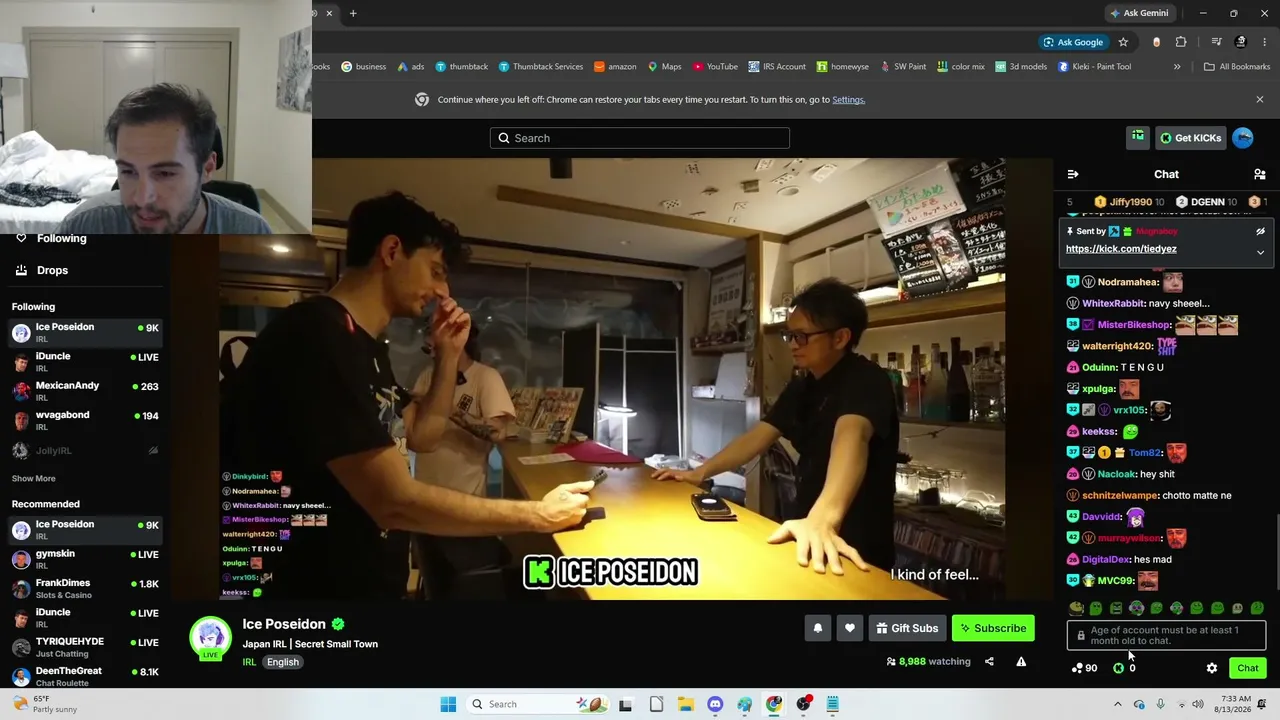1280x720 pixels.
Task: Click the stream notification bell icon
Action: point(818,628)
